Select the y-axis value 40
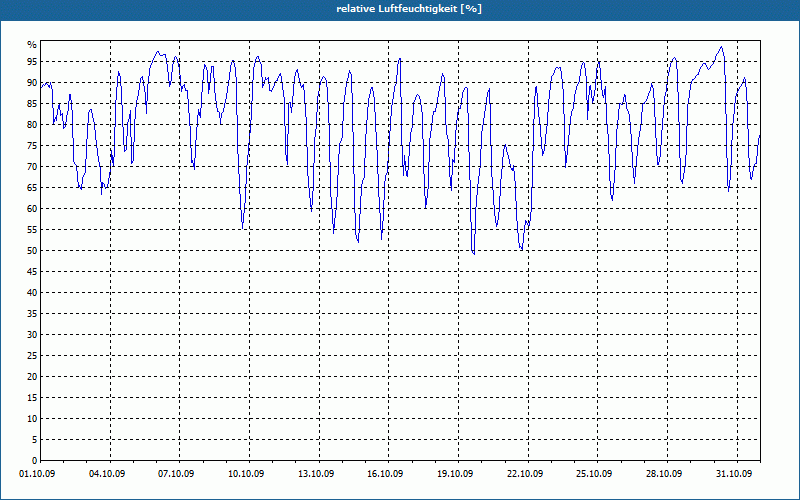800x500 pixels. [32, 293]
